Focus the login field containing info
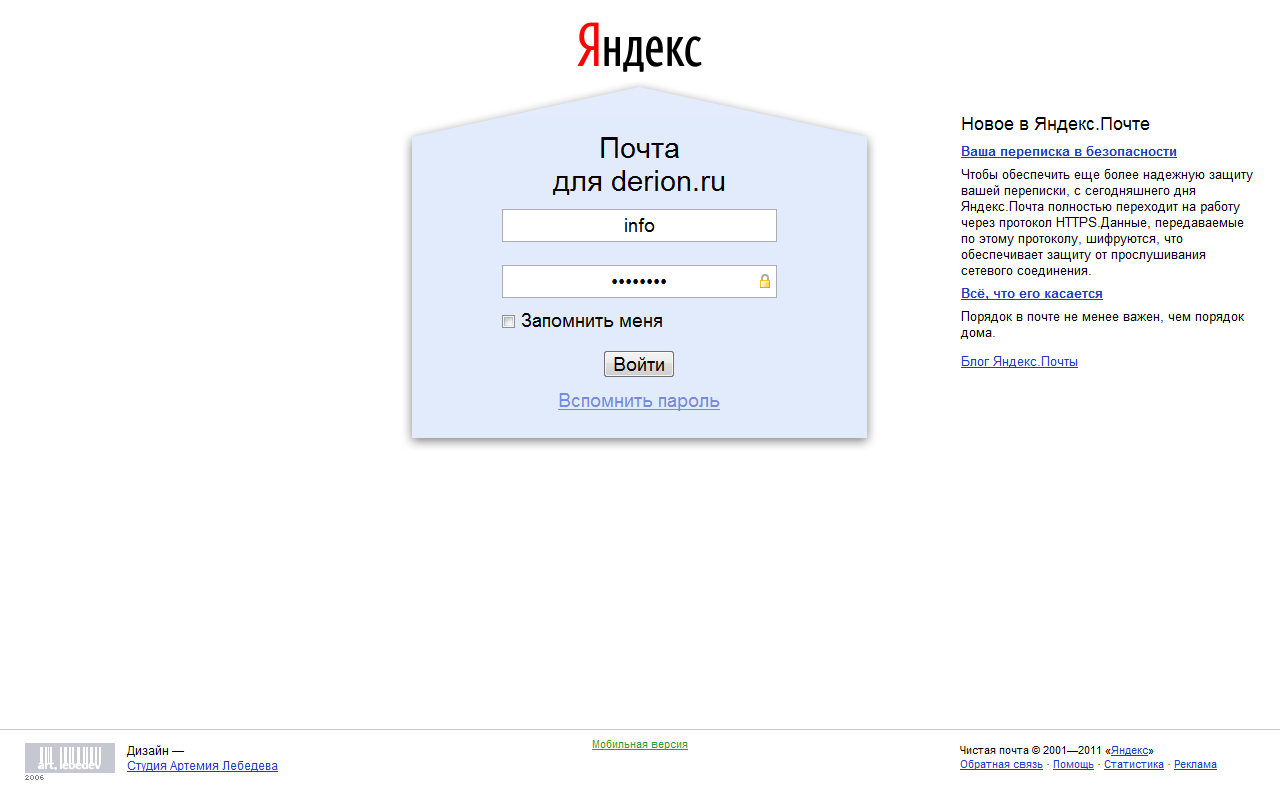 pos(639,225)
